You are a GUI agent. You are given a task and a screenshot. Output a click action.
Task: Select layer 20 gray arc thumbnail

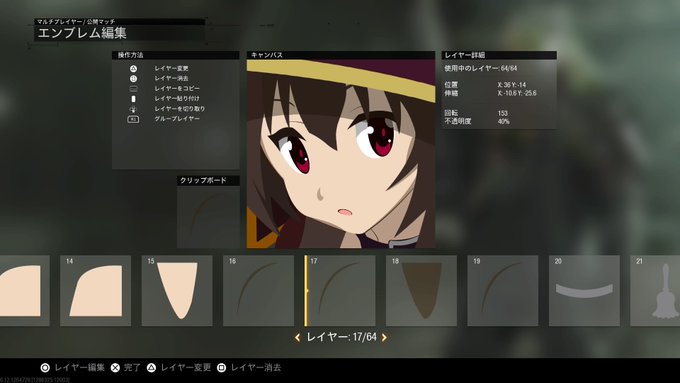coord(585,291)
